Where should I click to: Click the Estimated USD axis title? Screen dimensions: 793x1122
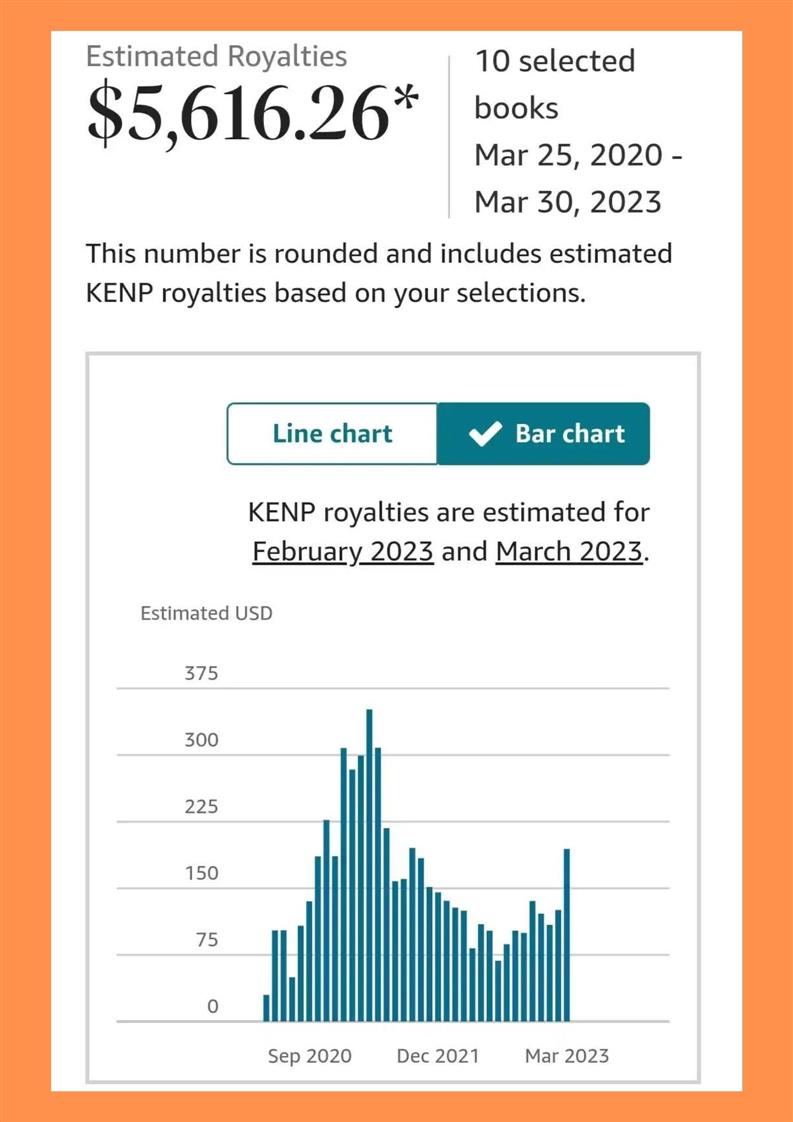[x=206, y=613]
